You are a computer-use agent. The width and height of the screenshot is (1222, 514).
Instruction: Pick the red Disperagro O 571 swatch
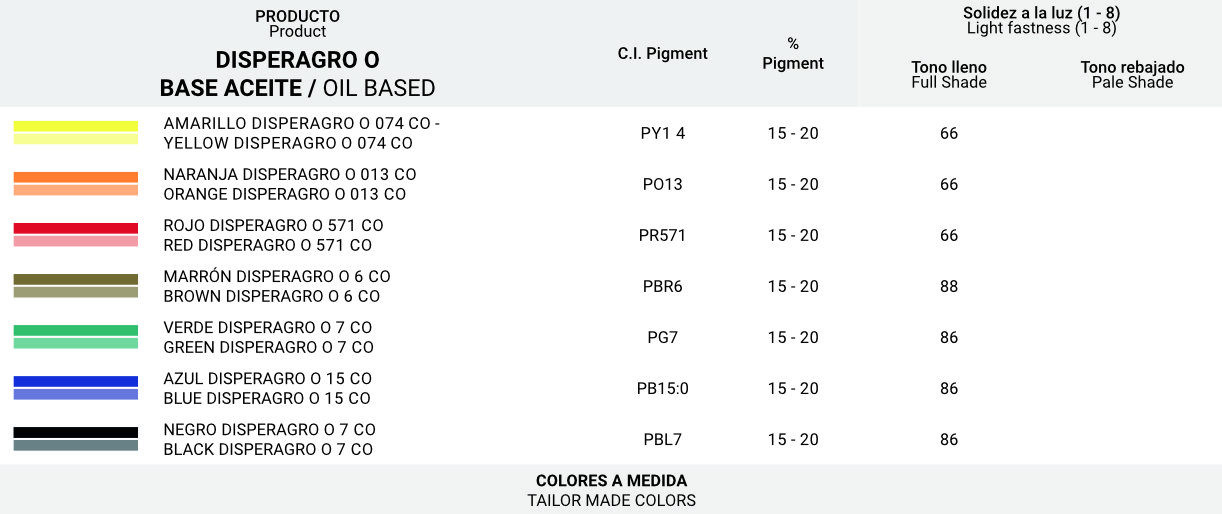tap(76, 235)
